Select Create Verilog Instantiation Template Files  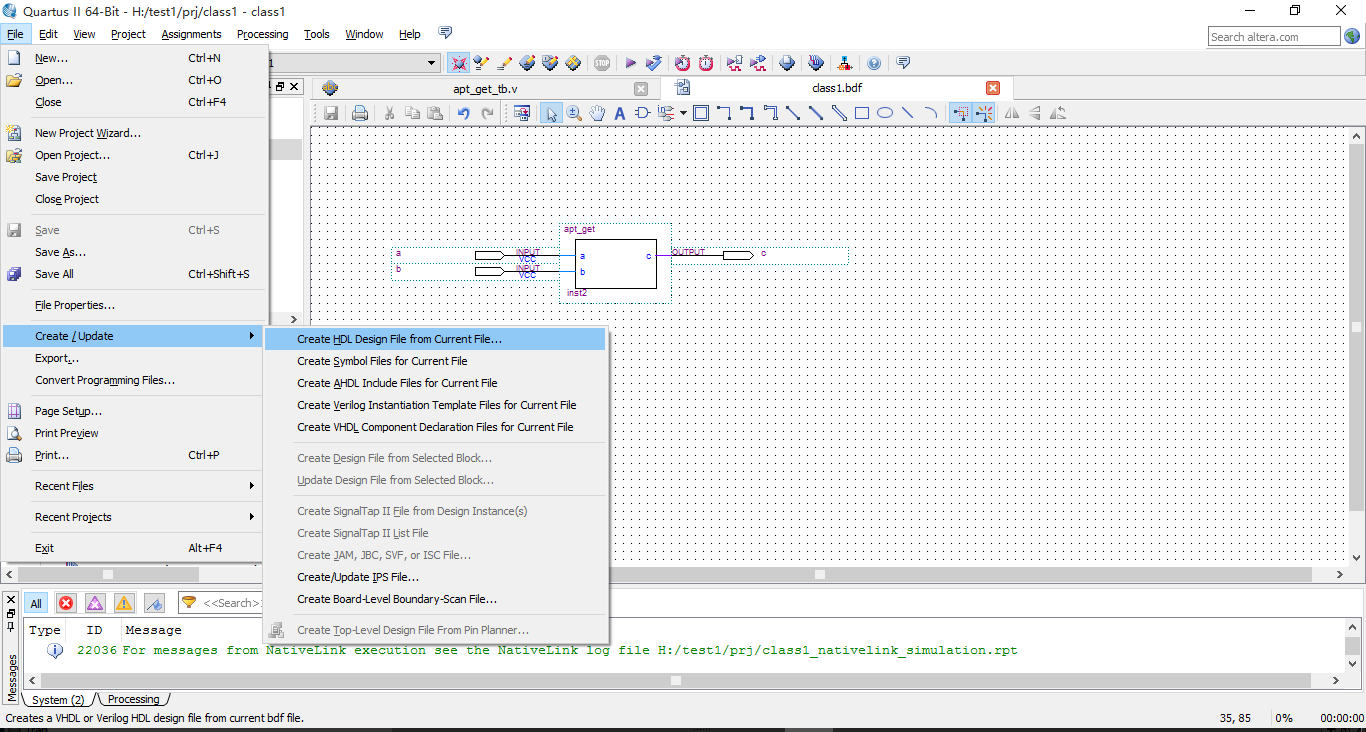435,405
